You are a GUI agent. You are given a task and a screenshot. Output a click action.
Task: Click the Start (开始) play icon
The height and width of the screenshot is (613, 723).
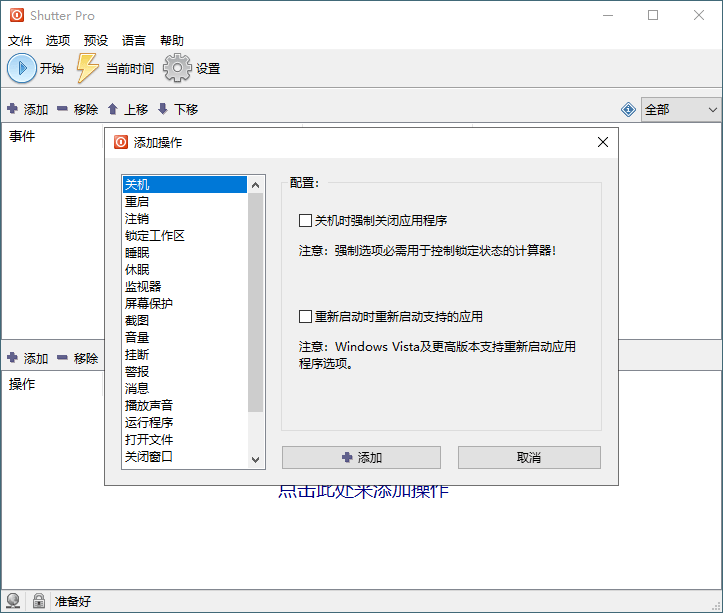(x=21, y=68)
